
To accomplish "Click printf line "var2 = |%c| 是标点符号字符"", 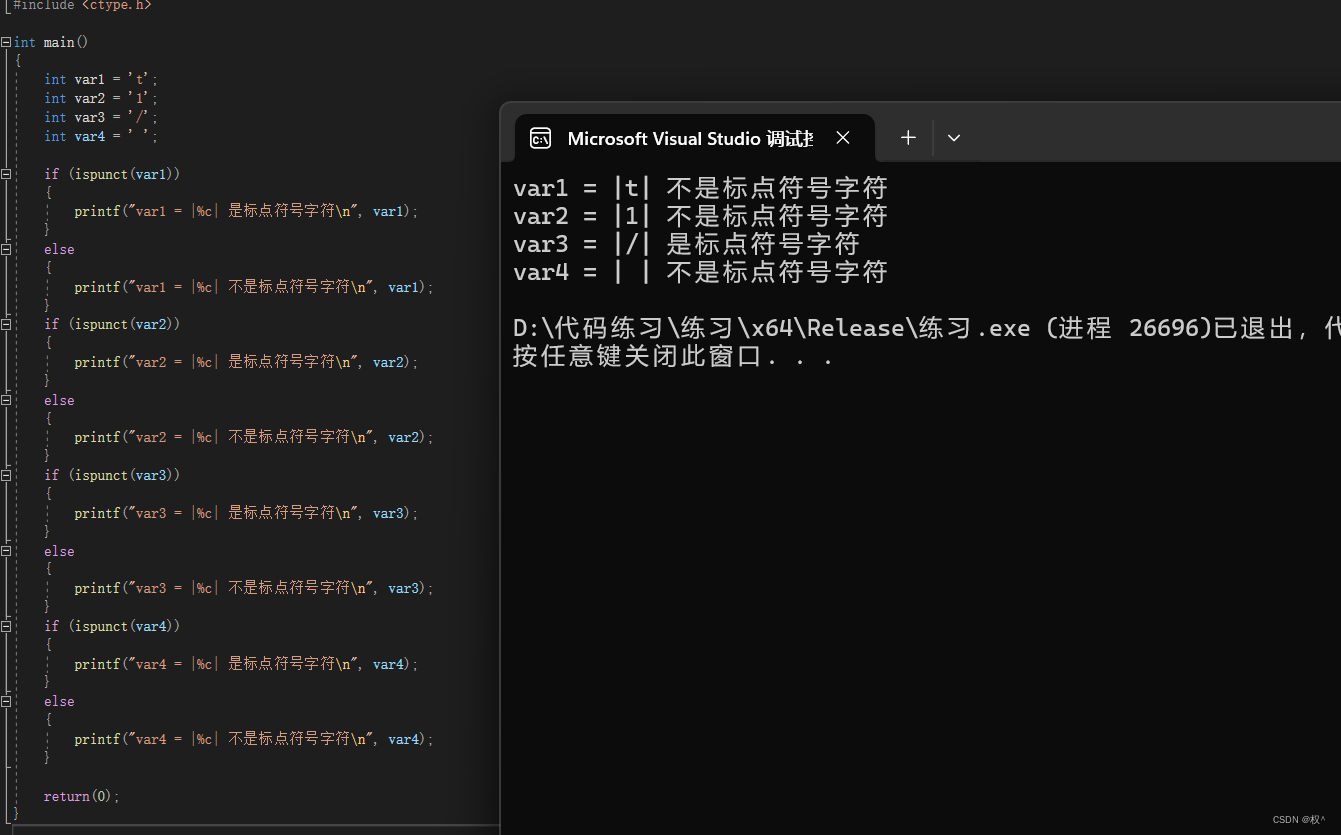I will point(246,362).
